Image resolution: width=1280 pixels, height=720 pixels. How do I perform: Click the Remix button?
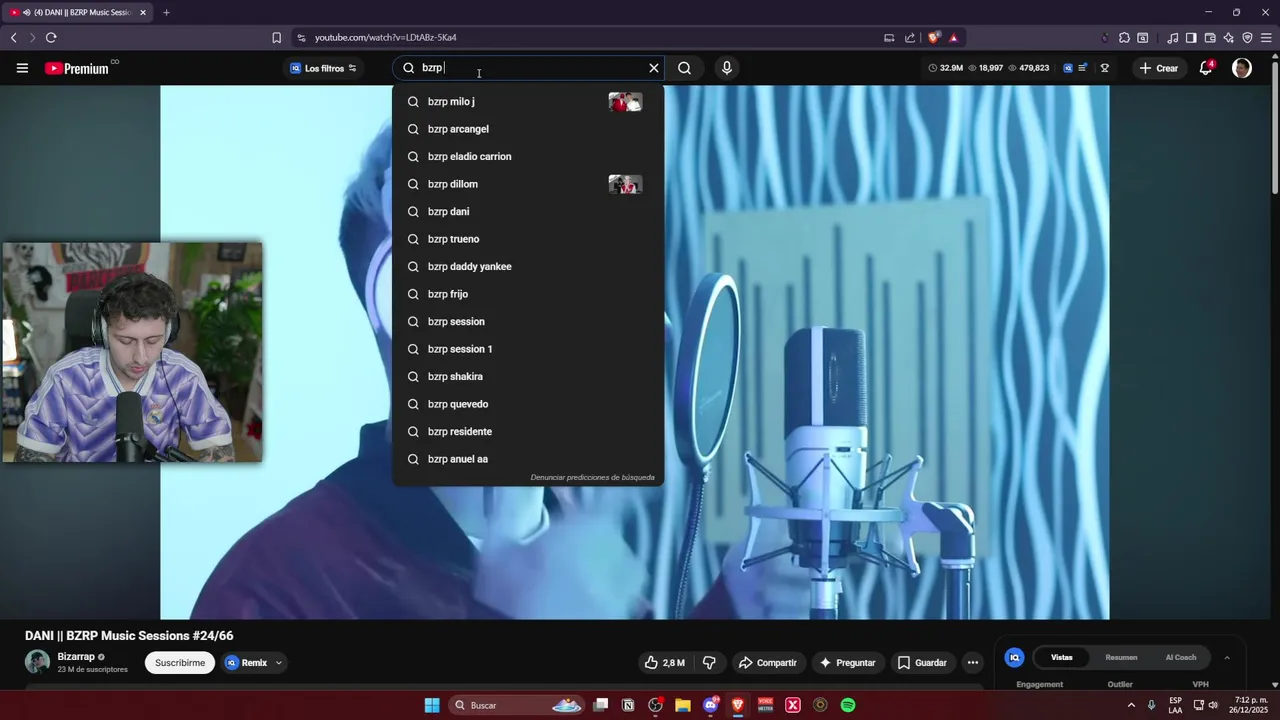[246, 663]
